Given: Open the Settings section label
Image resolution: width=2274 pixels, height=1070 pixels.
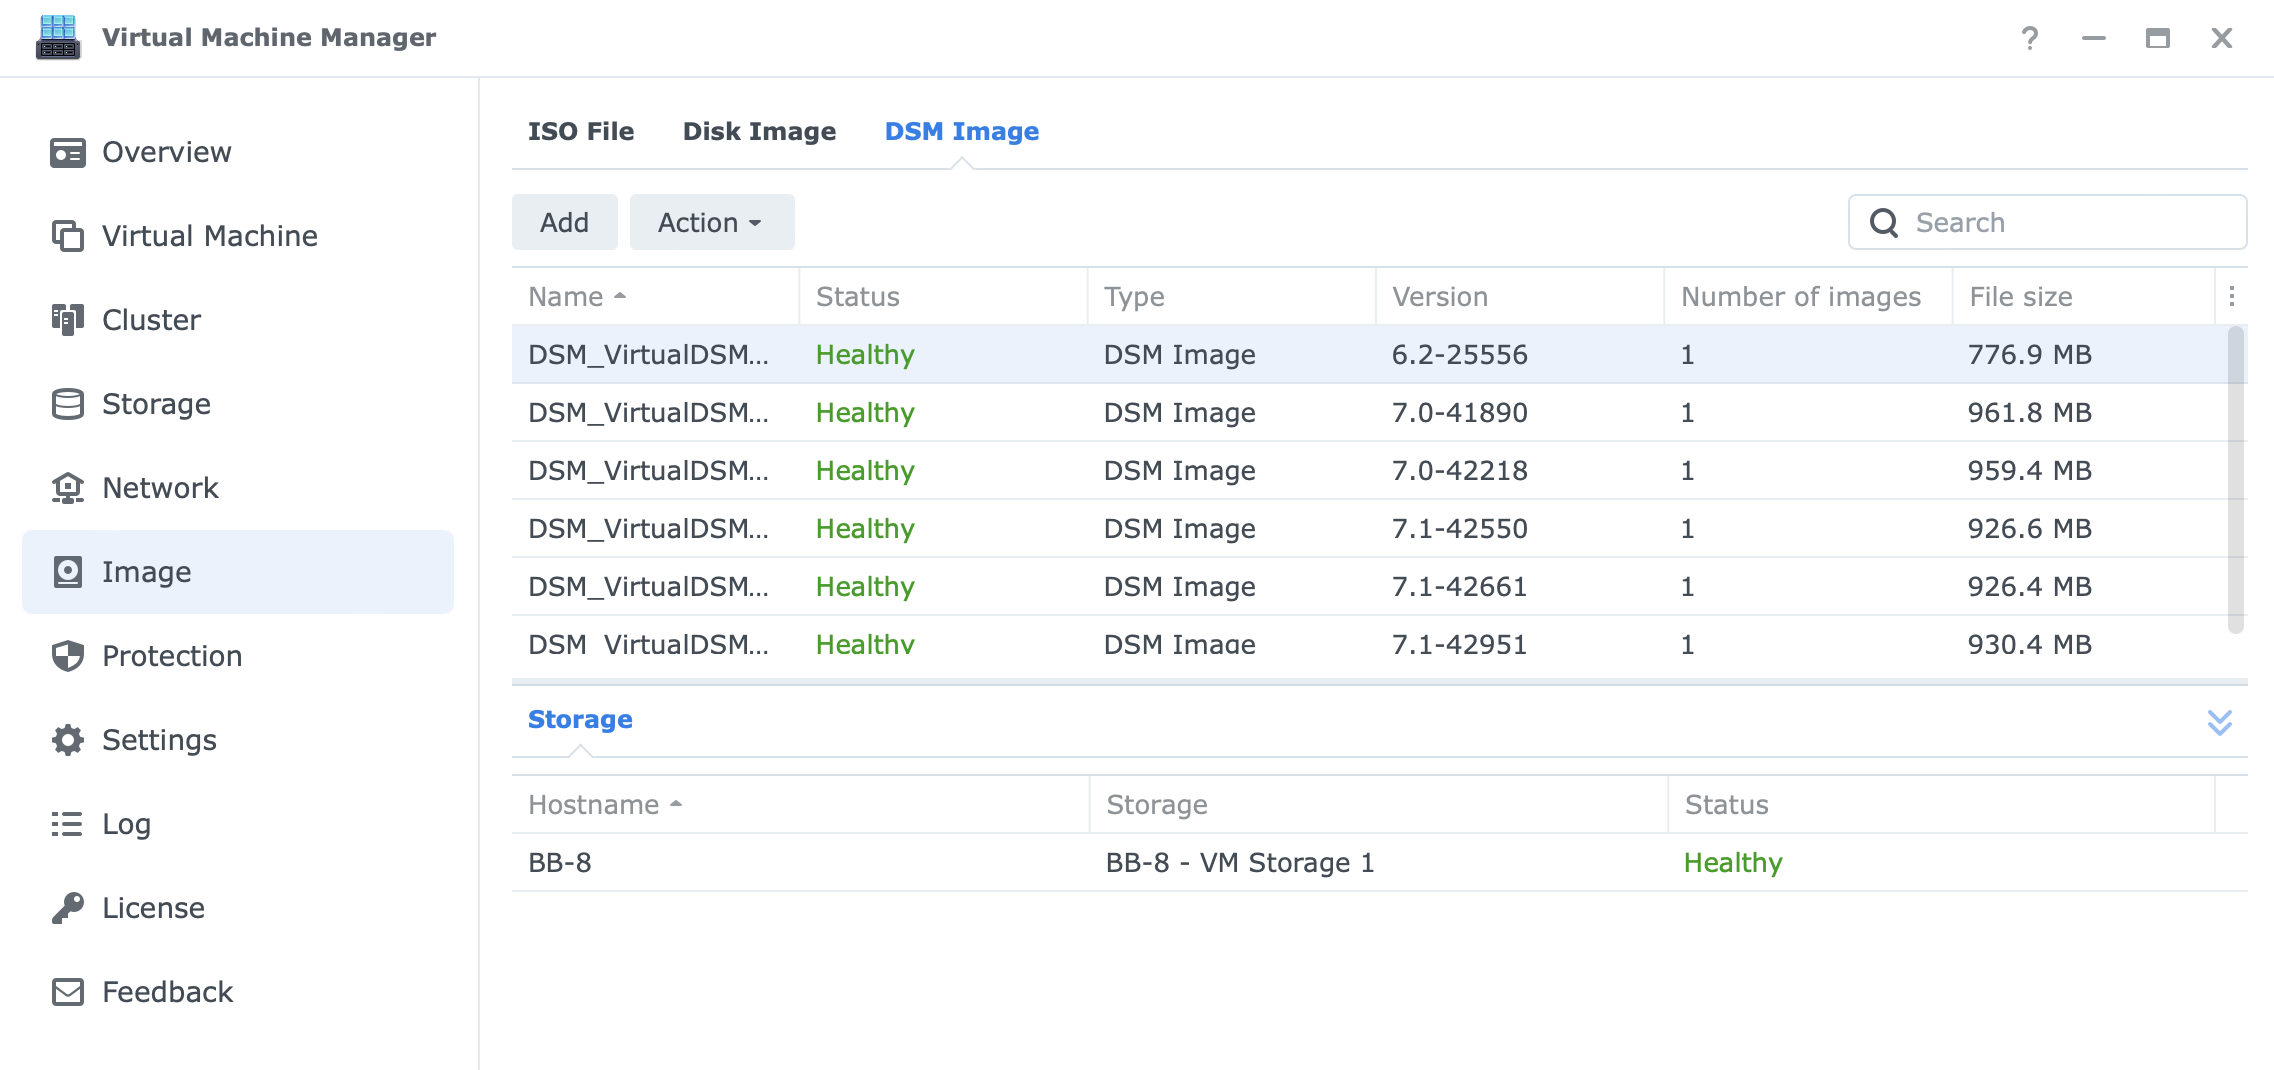Looking at the screenshot, I should (x=160, y=740).
